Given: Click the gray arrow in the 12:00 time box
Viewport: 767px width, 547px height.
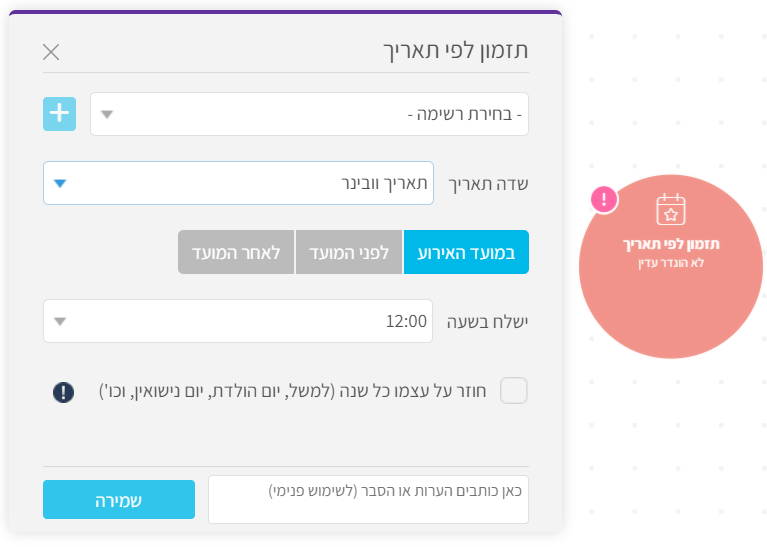Looking at the screenshot, I should click(60, 321).
